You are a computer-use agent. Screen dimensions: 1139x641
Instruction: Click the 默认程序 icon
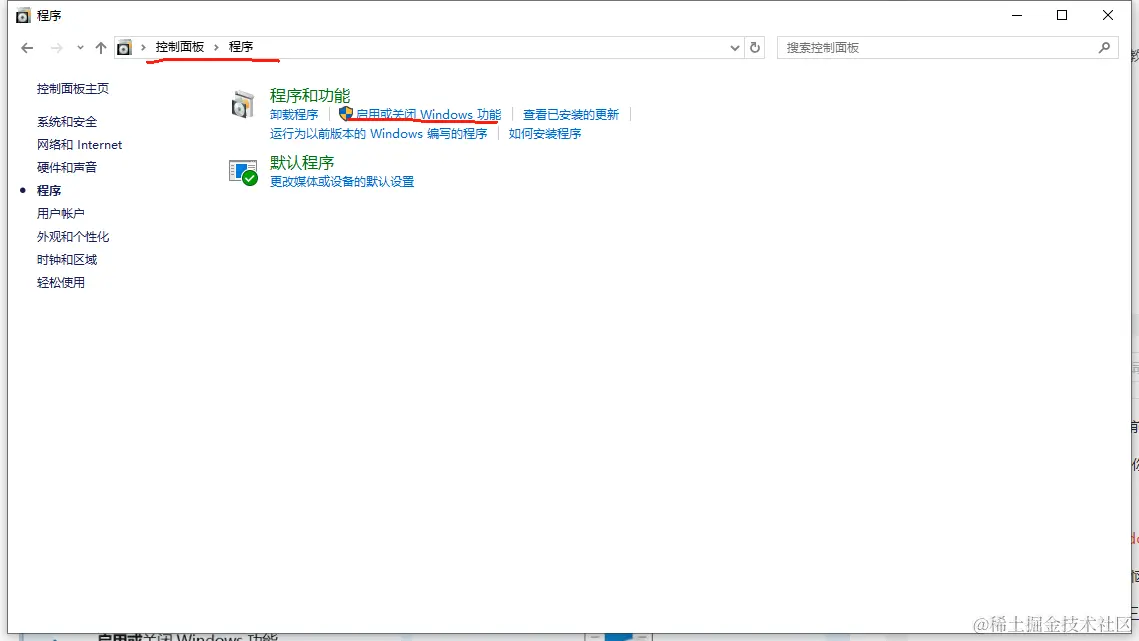pyautogui.click(x=243, y=172)
